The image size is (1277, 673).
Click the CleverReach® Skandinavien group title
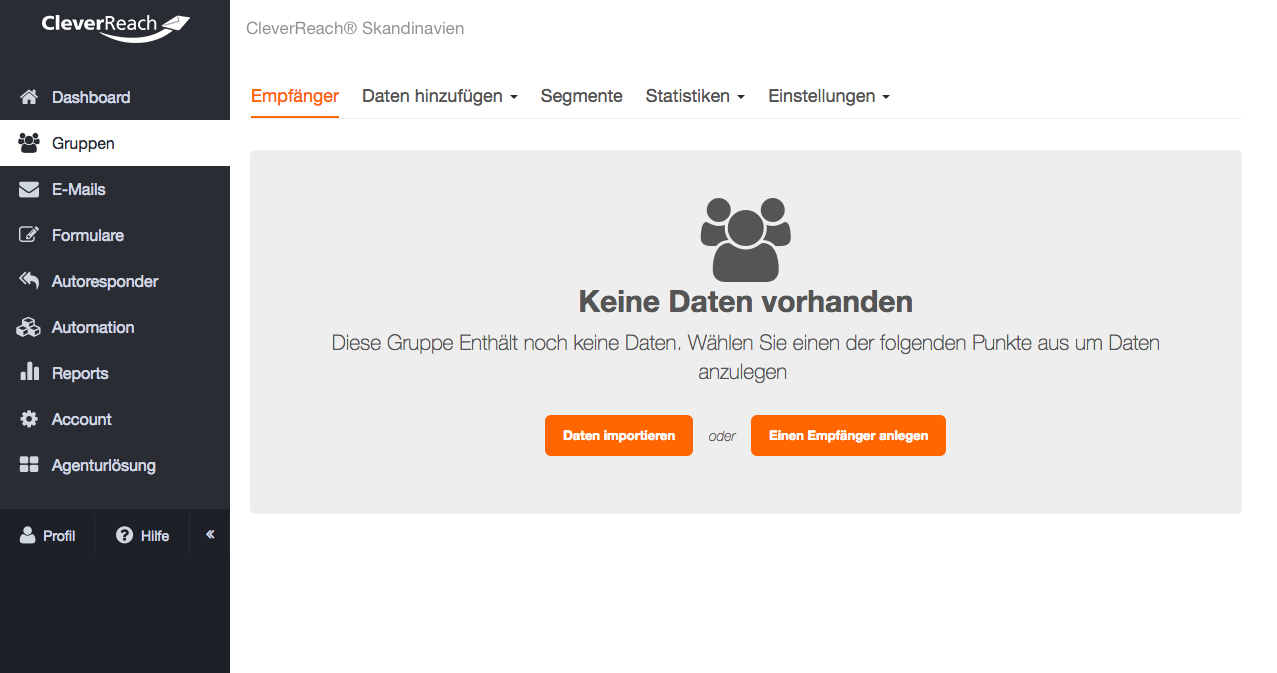(355, 28)
